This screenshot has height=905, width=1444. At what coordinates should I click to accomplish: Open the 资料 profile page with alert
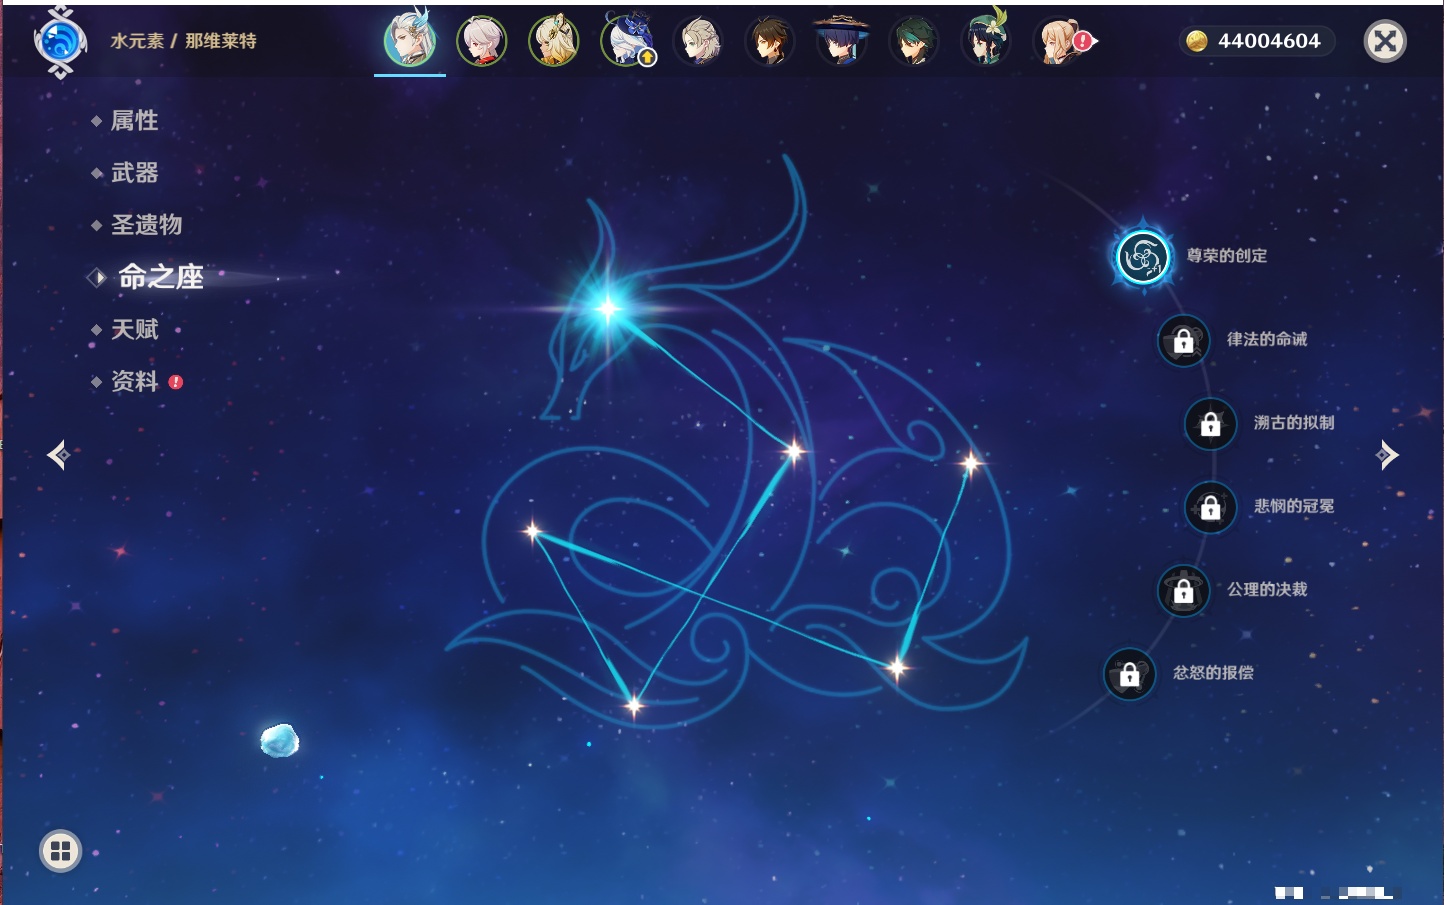click(134, 382)
